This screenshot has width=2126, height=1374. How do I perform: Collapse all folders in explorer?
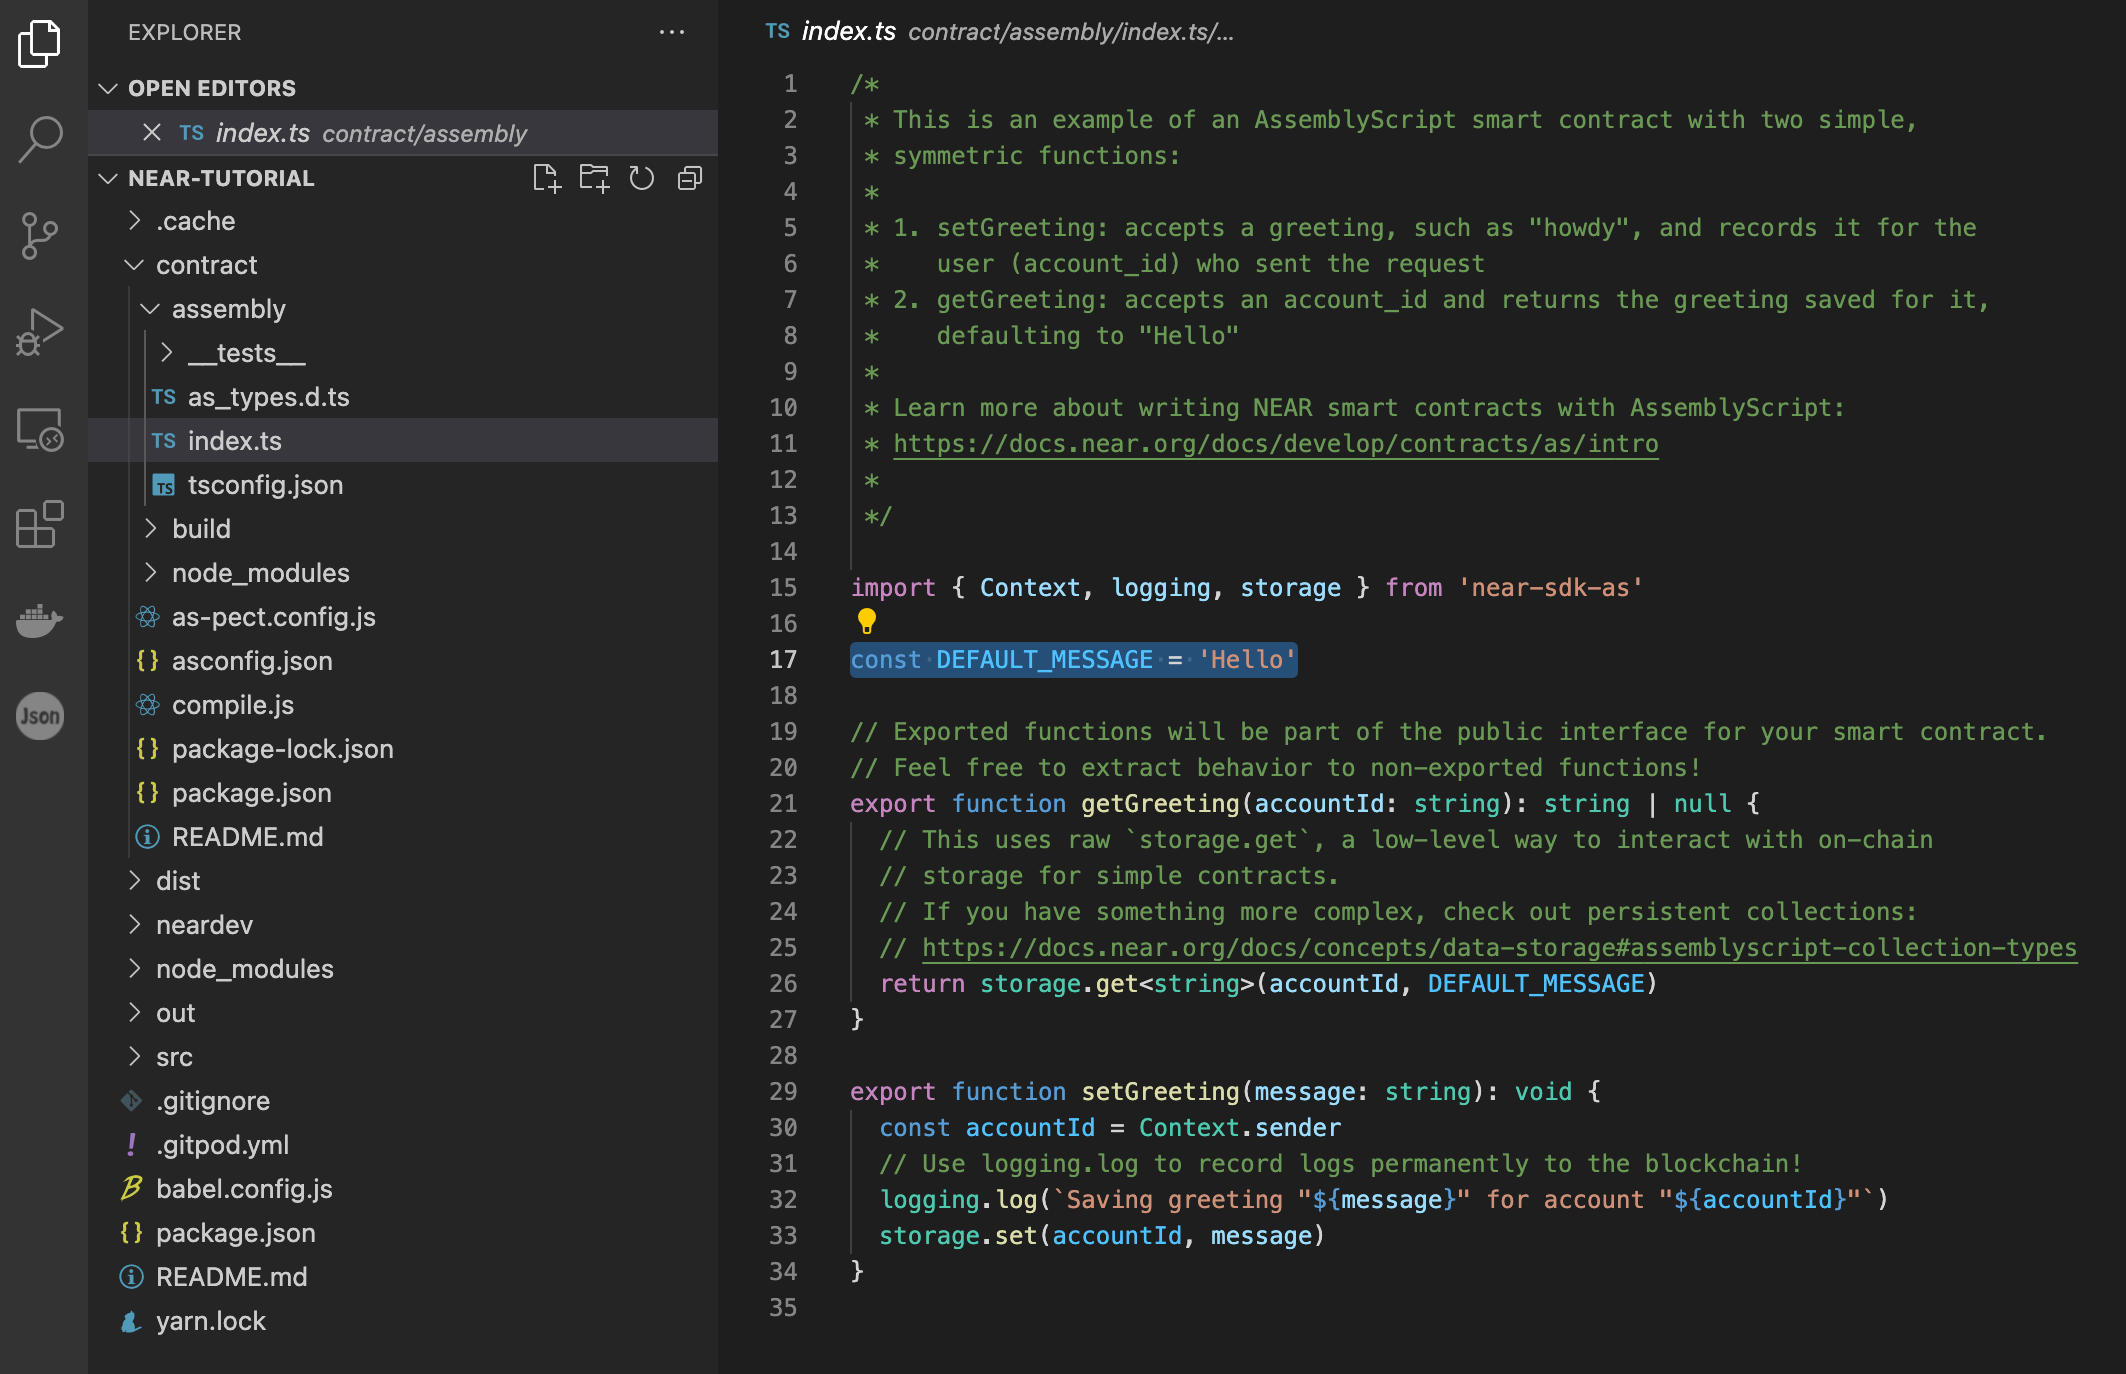click(x=690, y=179)
